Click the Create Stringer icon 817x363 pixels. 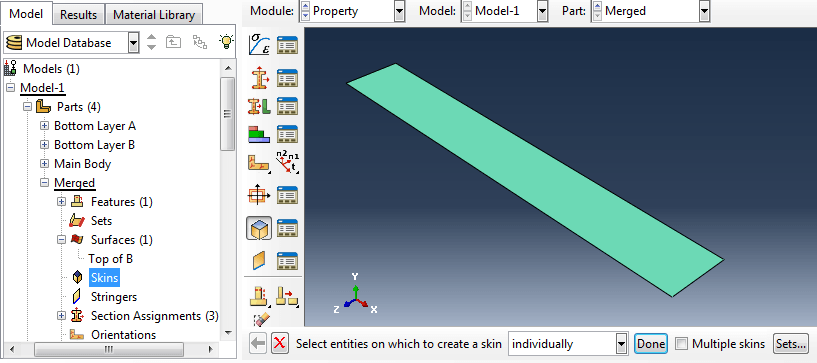[258, 260]
